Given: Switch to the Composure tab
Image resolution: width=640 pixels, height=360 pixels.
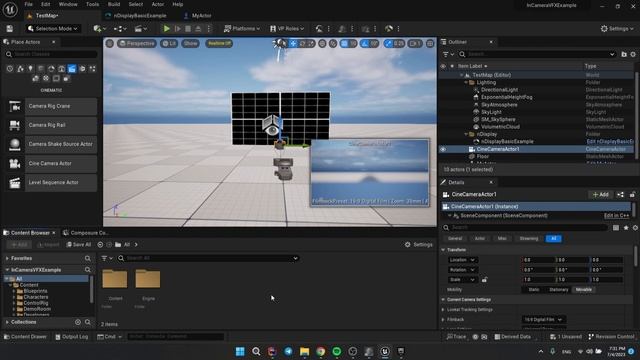Looking at the screenshot, I should point(86,233).
